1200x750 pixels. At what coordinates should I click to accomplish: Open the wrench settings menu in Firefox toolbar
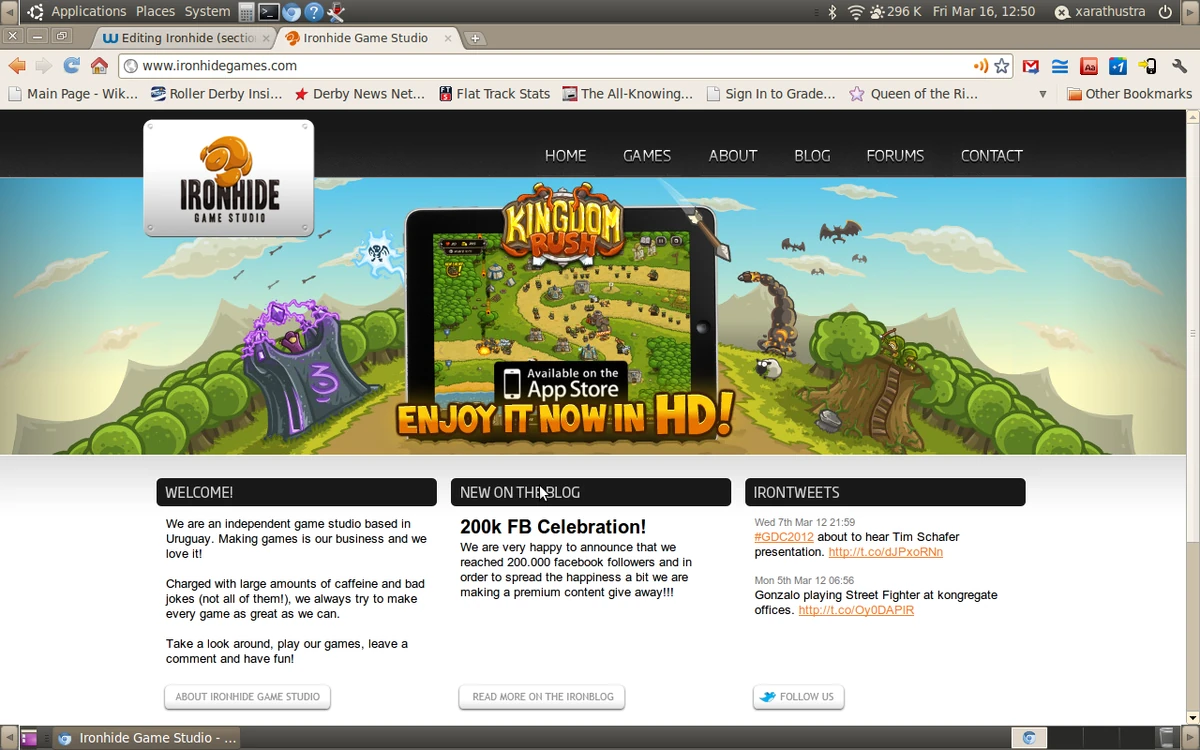(x=1178, y=66)
